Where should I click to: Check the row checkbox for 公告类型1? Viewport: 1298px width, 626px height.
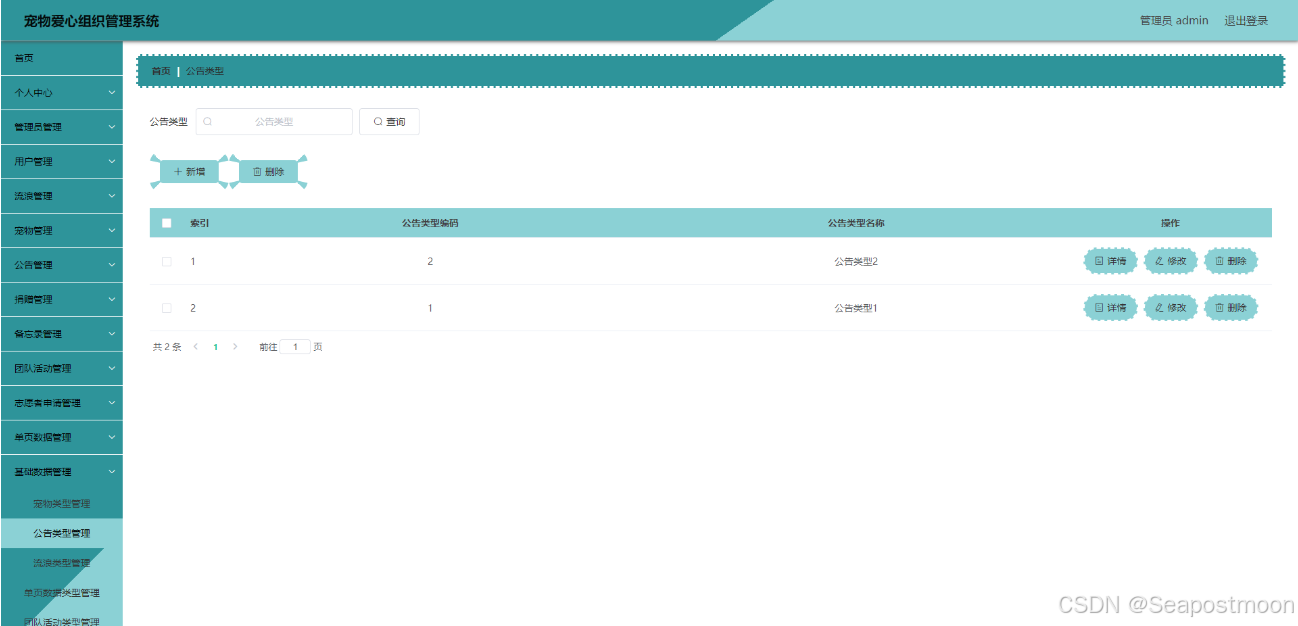[167, 307]
